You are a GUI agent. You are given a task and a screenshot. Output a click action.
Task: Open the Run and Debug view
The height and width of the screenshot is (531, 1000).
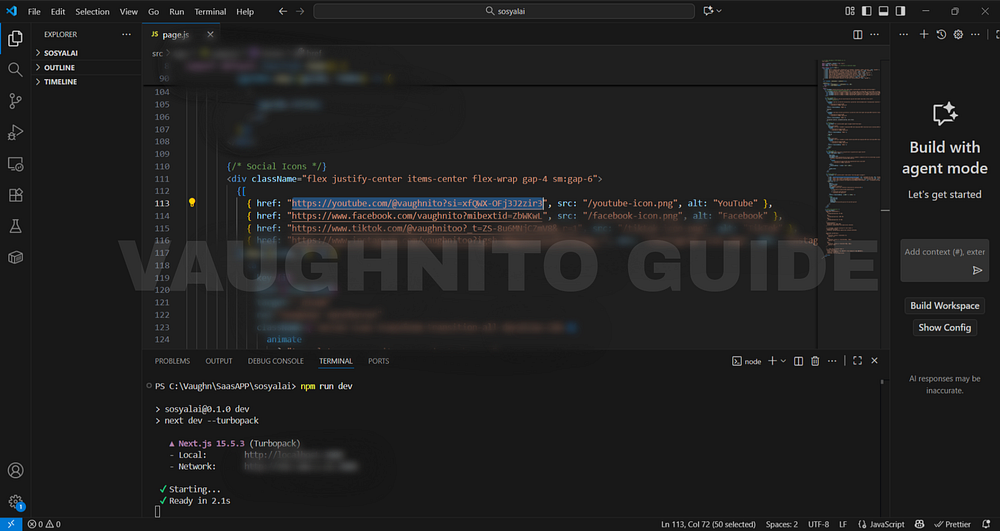point(15,132)
